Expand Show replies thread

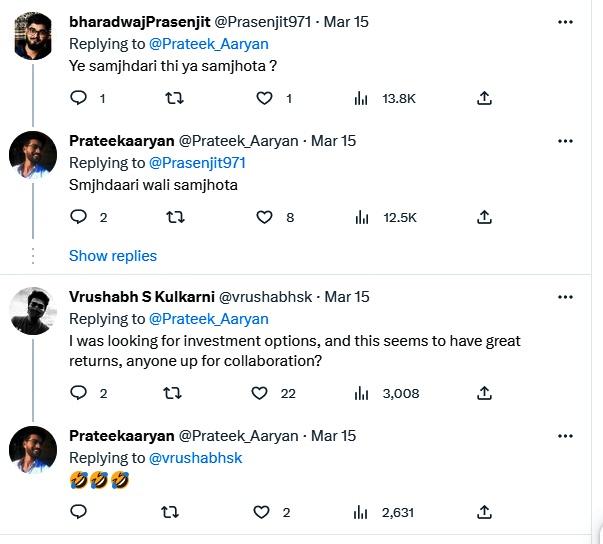click(x=113, y=256)
